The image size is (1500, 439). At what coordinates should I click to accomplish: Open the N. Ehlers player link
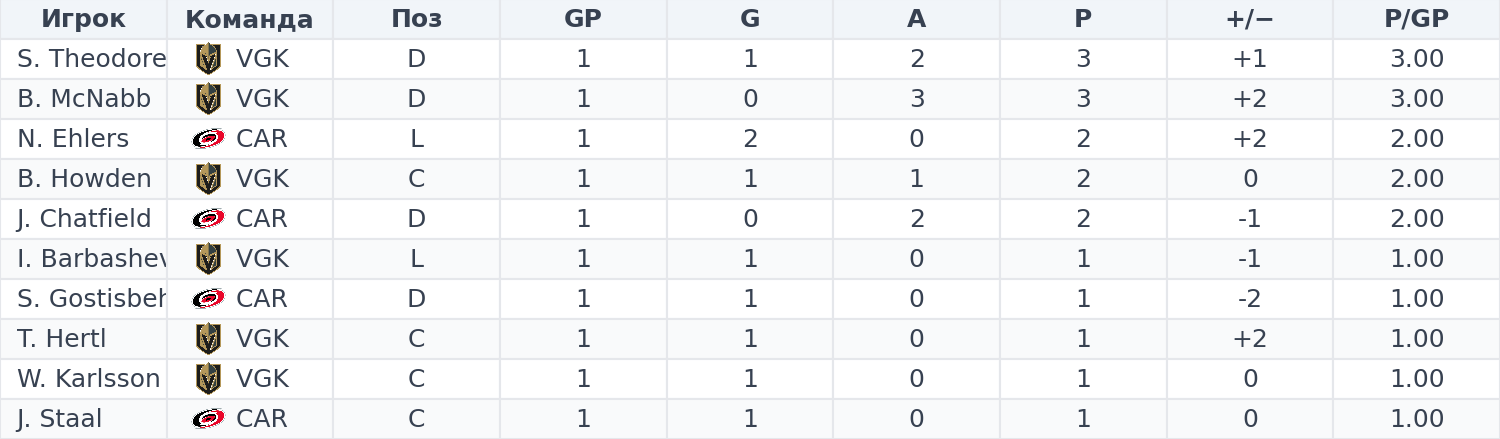pyautogui.click(x=73, y=139)
